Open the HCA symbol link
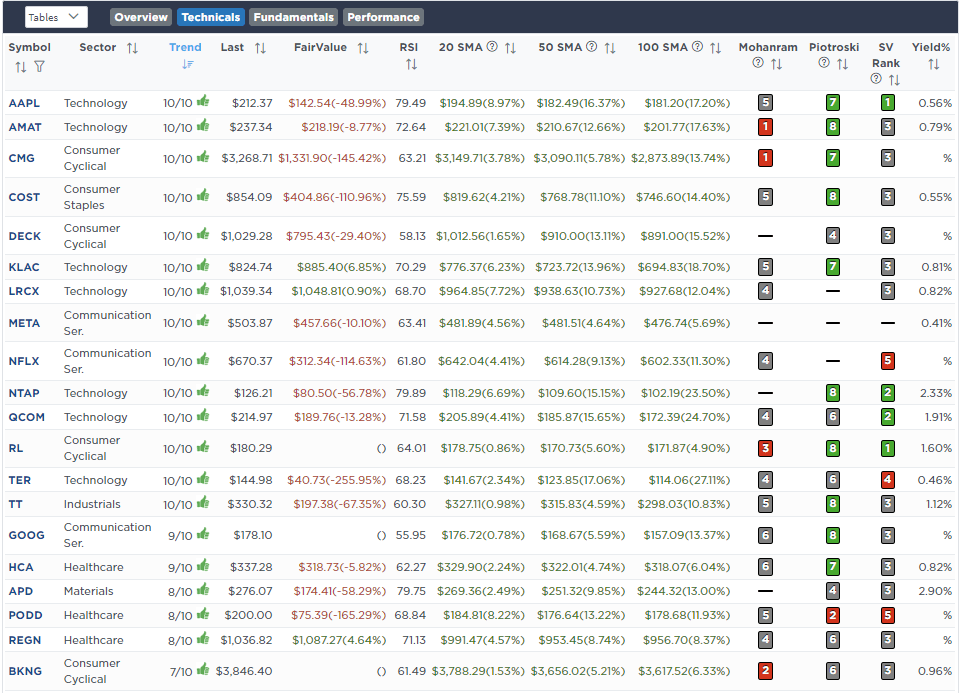Image resolution: width=963 pixels, height=693 pixels. [21, 568]
